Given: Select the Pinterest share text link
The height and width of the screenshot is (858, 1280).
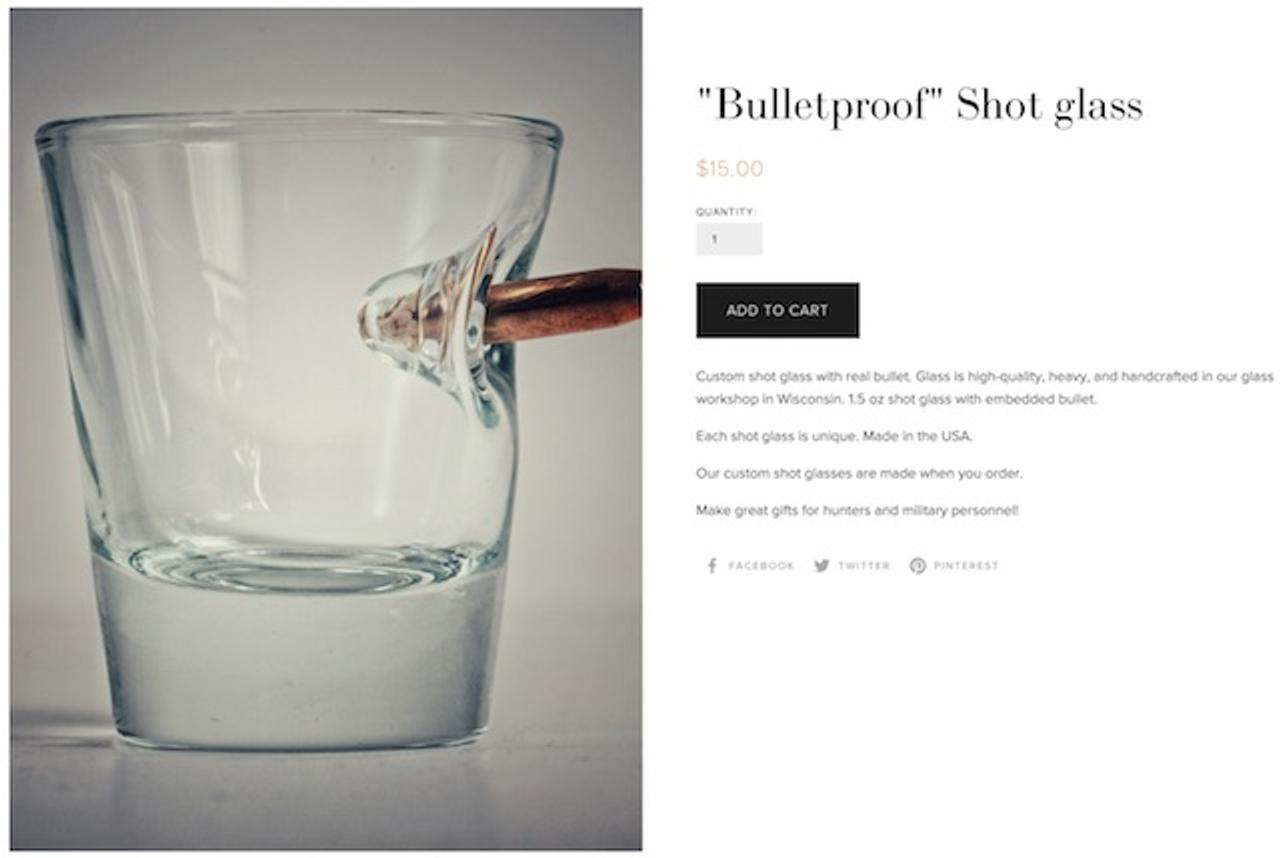Looking at the screenshot, I should pos(966,566).
